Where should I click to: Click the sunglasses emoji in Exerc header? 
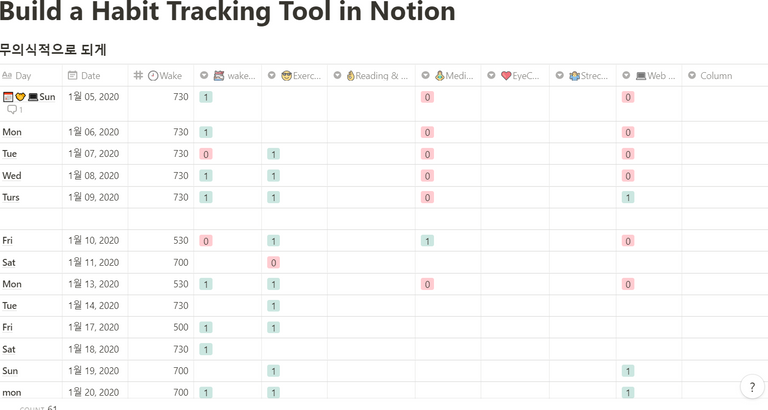click(x=287, y=76)
